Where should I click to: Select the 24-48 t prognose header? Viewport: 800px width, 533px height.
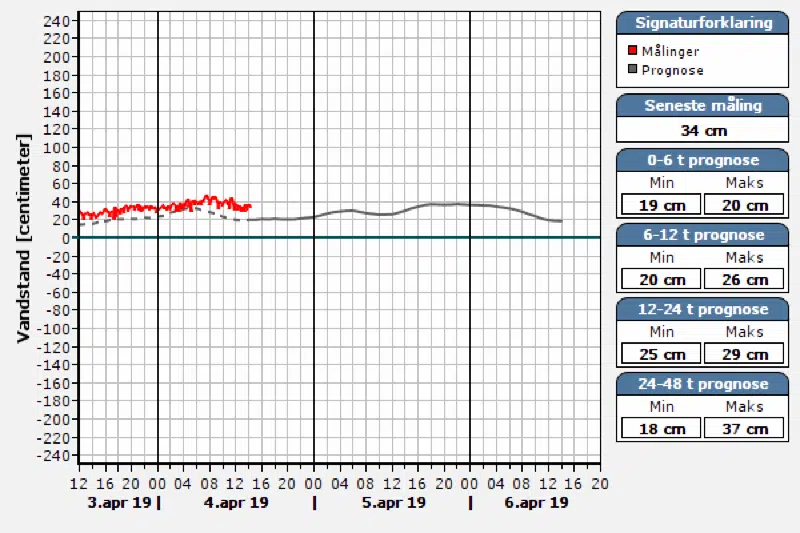coord(703,384)
